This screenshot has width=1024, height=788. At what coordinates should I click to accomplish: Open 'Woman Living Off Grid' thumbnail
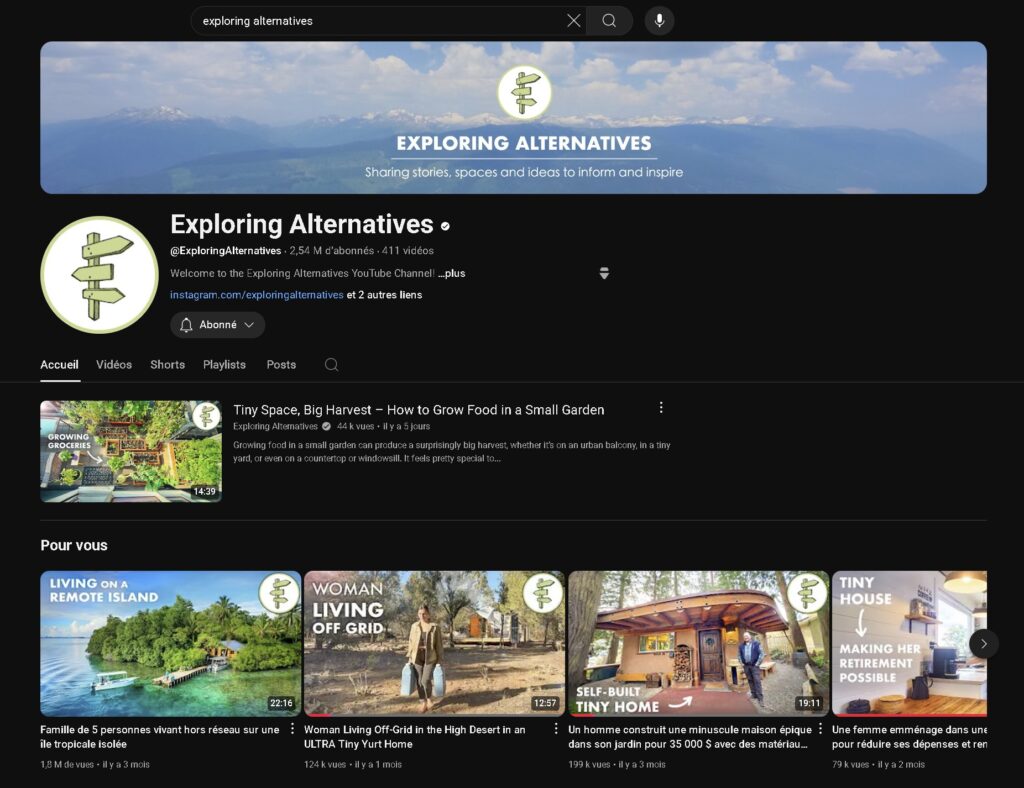point(434,644)
